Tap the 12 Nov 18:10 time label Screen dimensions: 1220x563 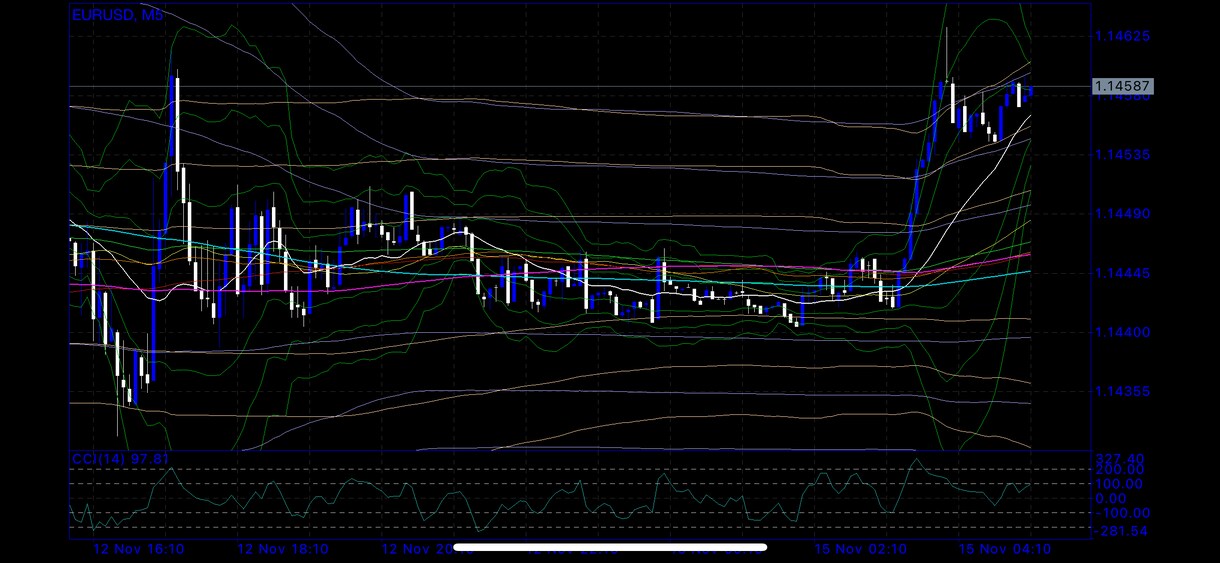coord(283,550)
